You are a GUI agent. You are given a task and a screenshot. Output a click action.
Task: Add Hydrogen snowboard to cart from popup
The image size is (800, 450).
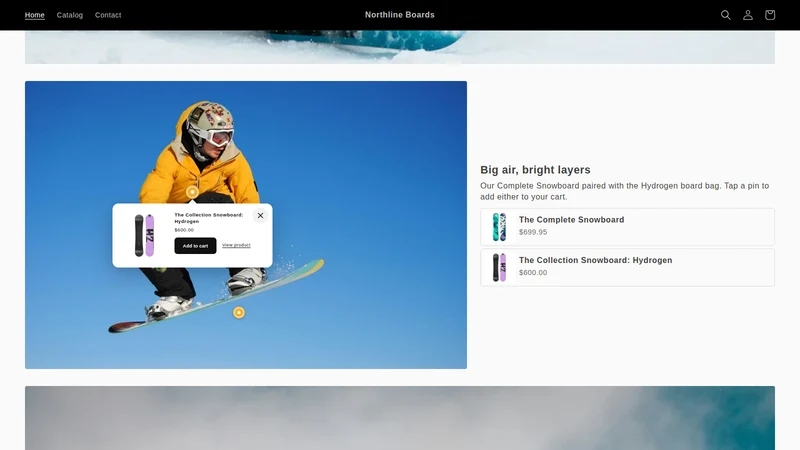tap(195, 245)
